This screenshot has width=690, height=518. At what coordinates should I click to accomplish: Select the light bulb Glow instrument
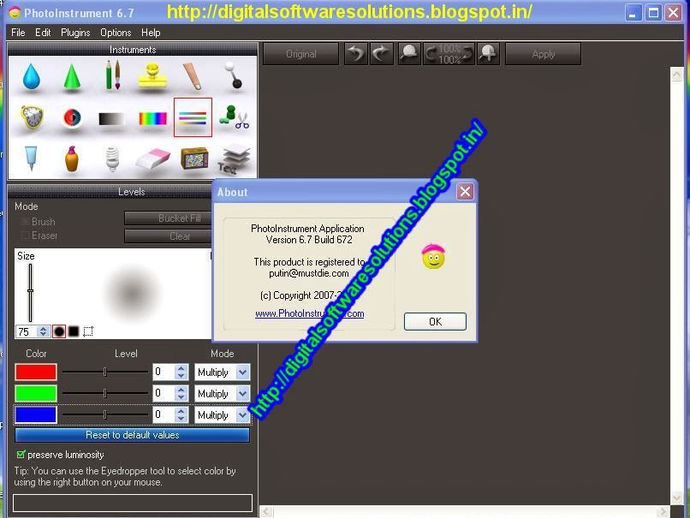pyautogui.click(x=113, y=158)
